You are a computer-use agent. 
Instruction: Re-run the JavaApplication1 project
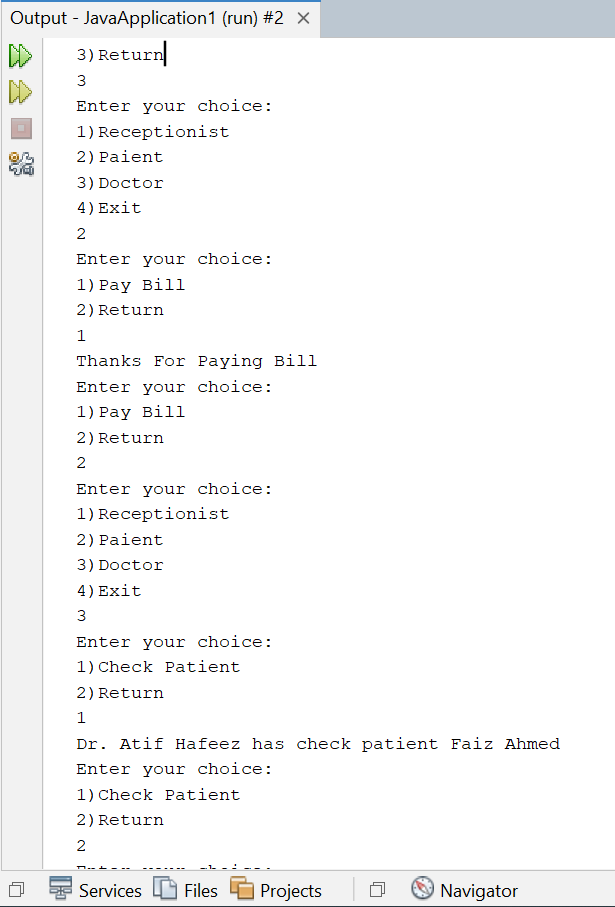point(21,56)
